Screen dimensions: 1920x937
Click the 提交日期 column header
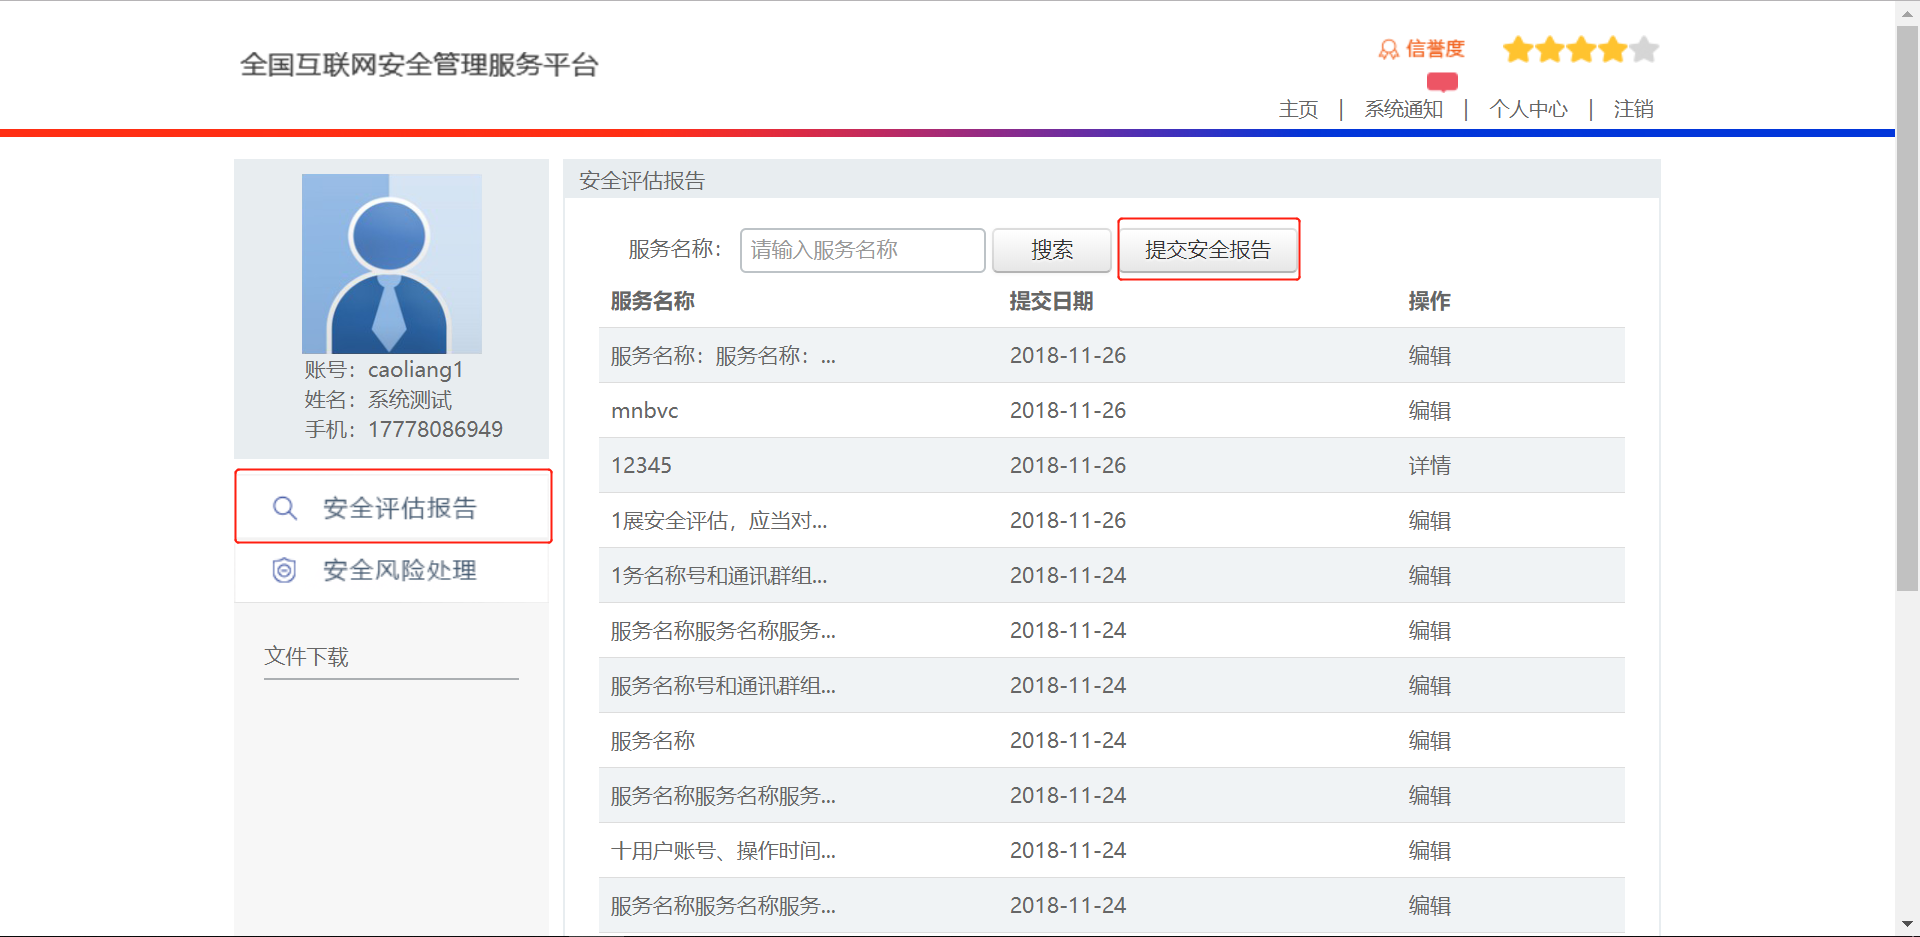point(1051,301)
